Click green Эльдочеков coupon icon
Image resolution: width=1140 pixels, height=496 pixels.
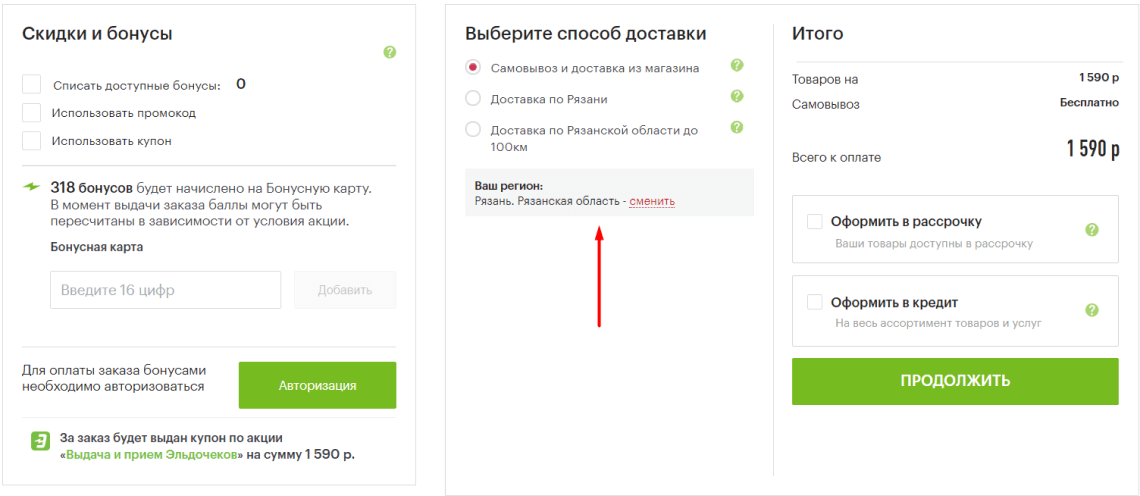point(39,441)
